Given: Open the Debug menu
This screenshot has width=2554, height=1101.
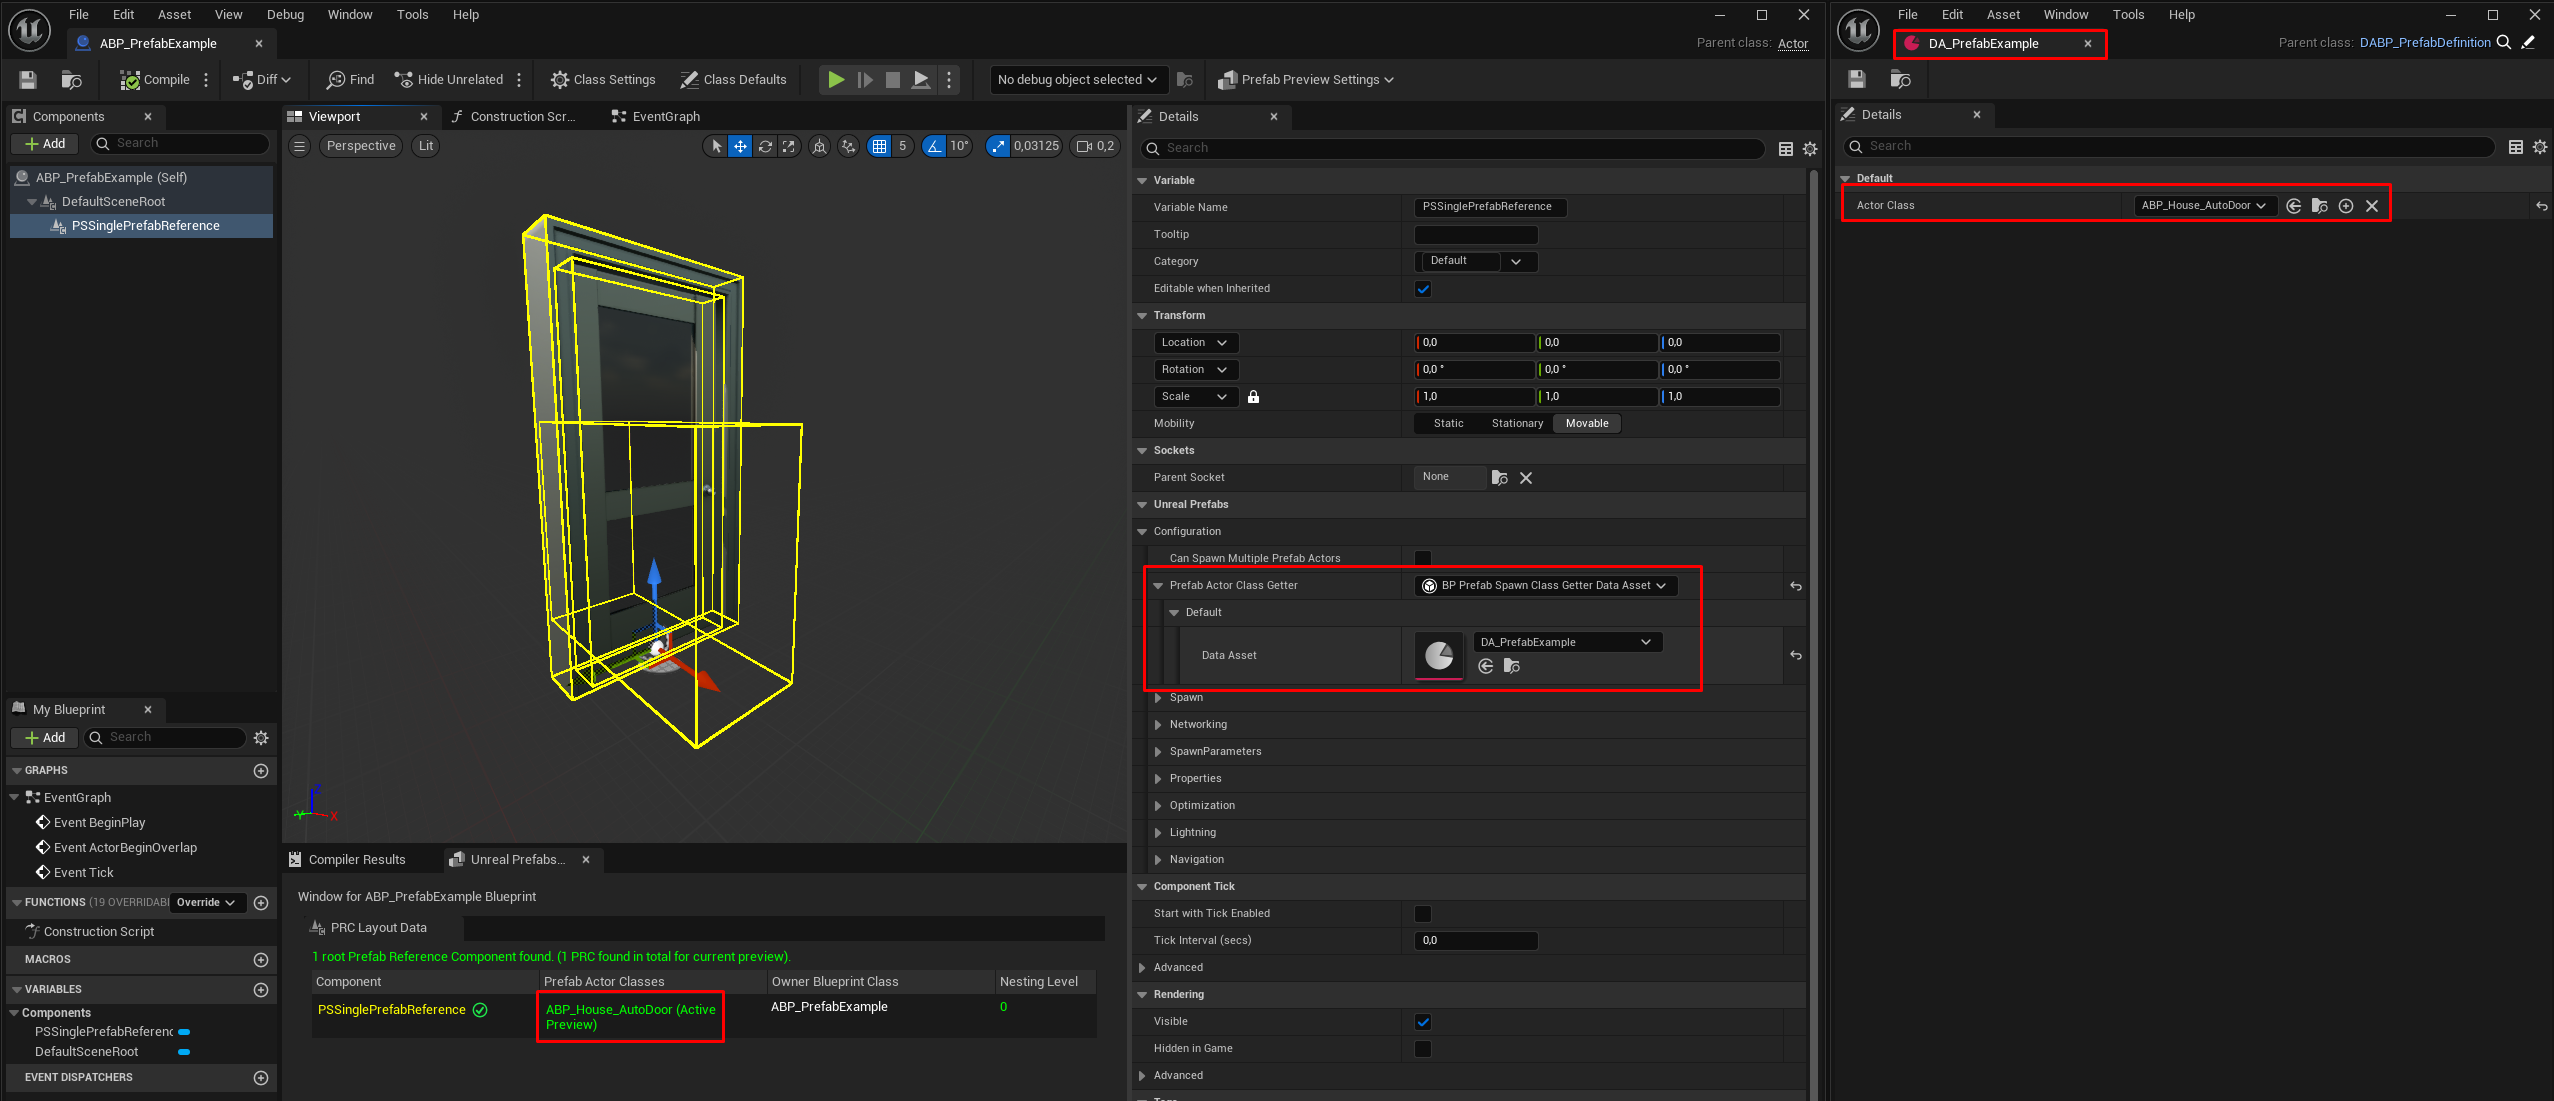Looking at the screenshot, I should point(285,15).
